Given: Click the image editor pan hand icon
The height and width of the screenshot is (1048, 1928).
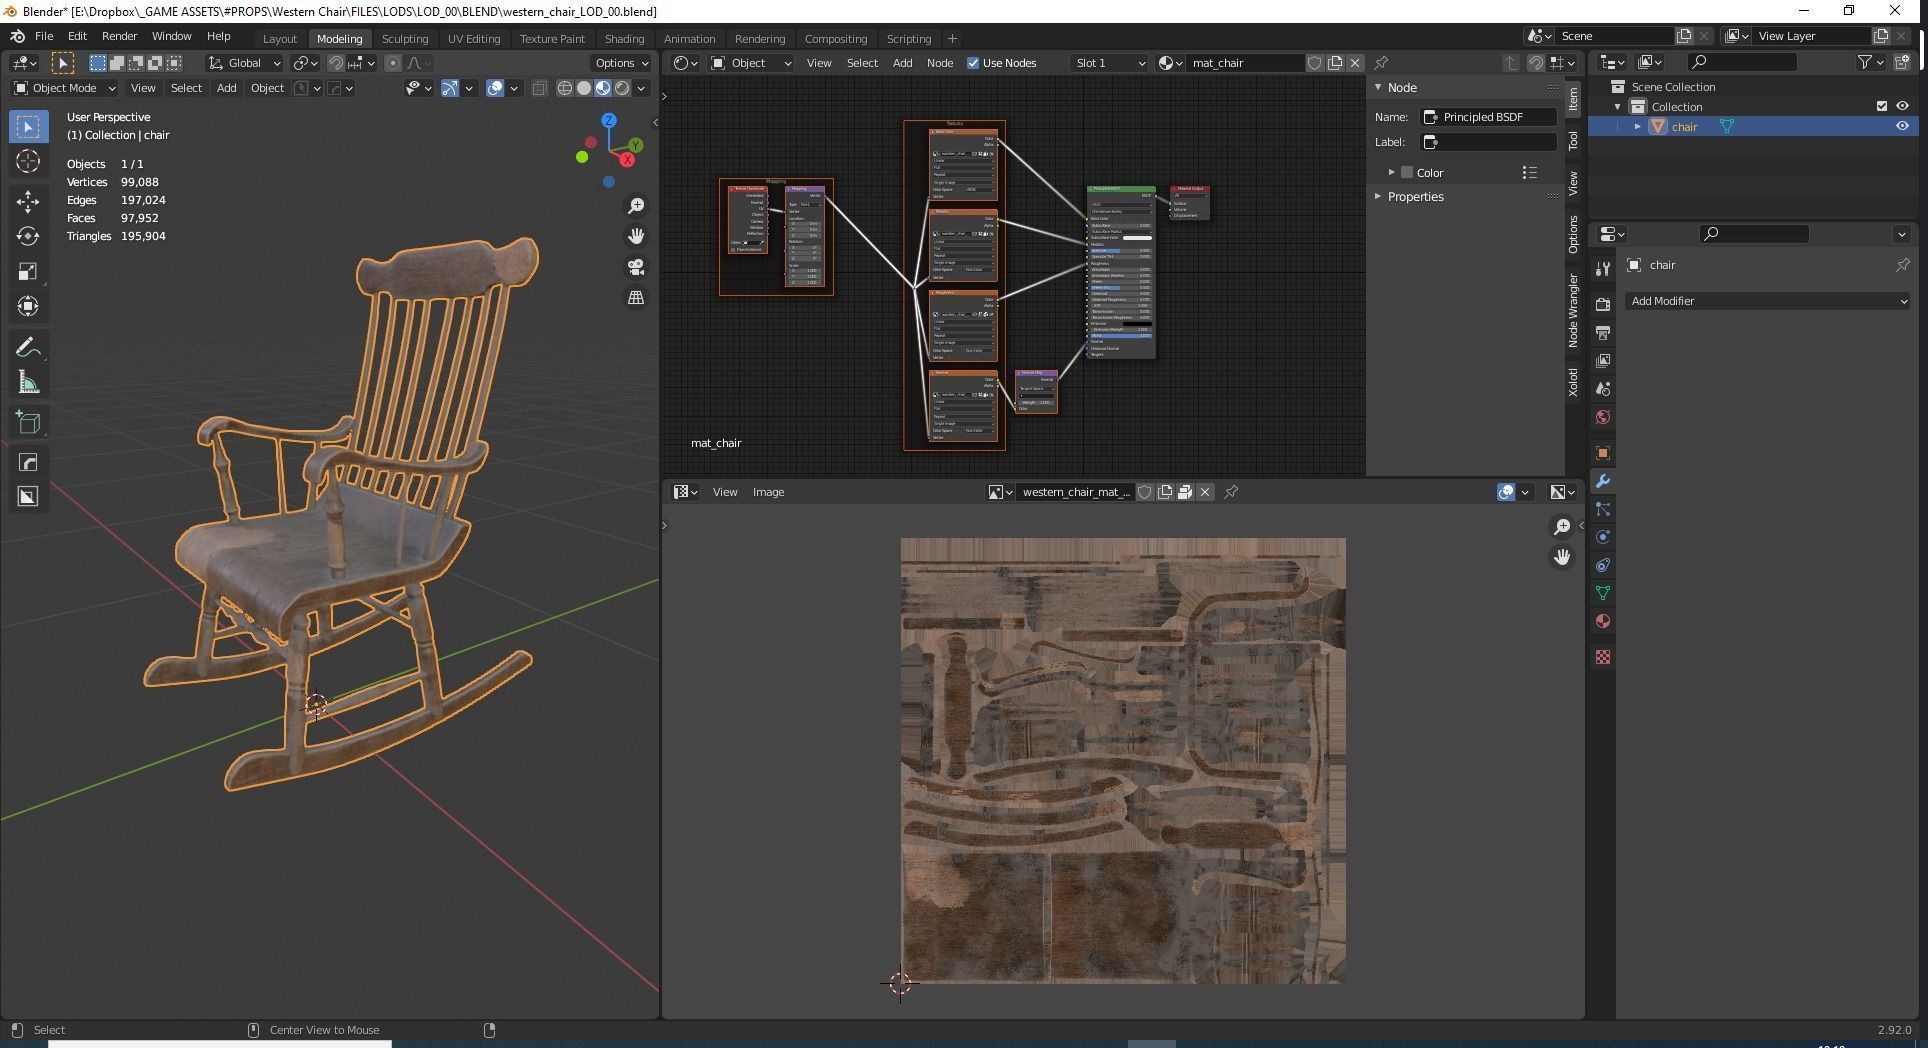Looking at the screenshot, I should [x=1562, y=557].
